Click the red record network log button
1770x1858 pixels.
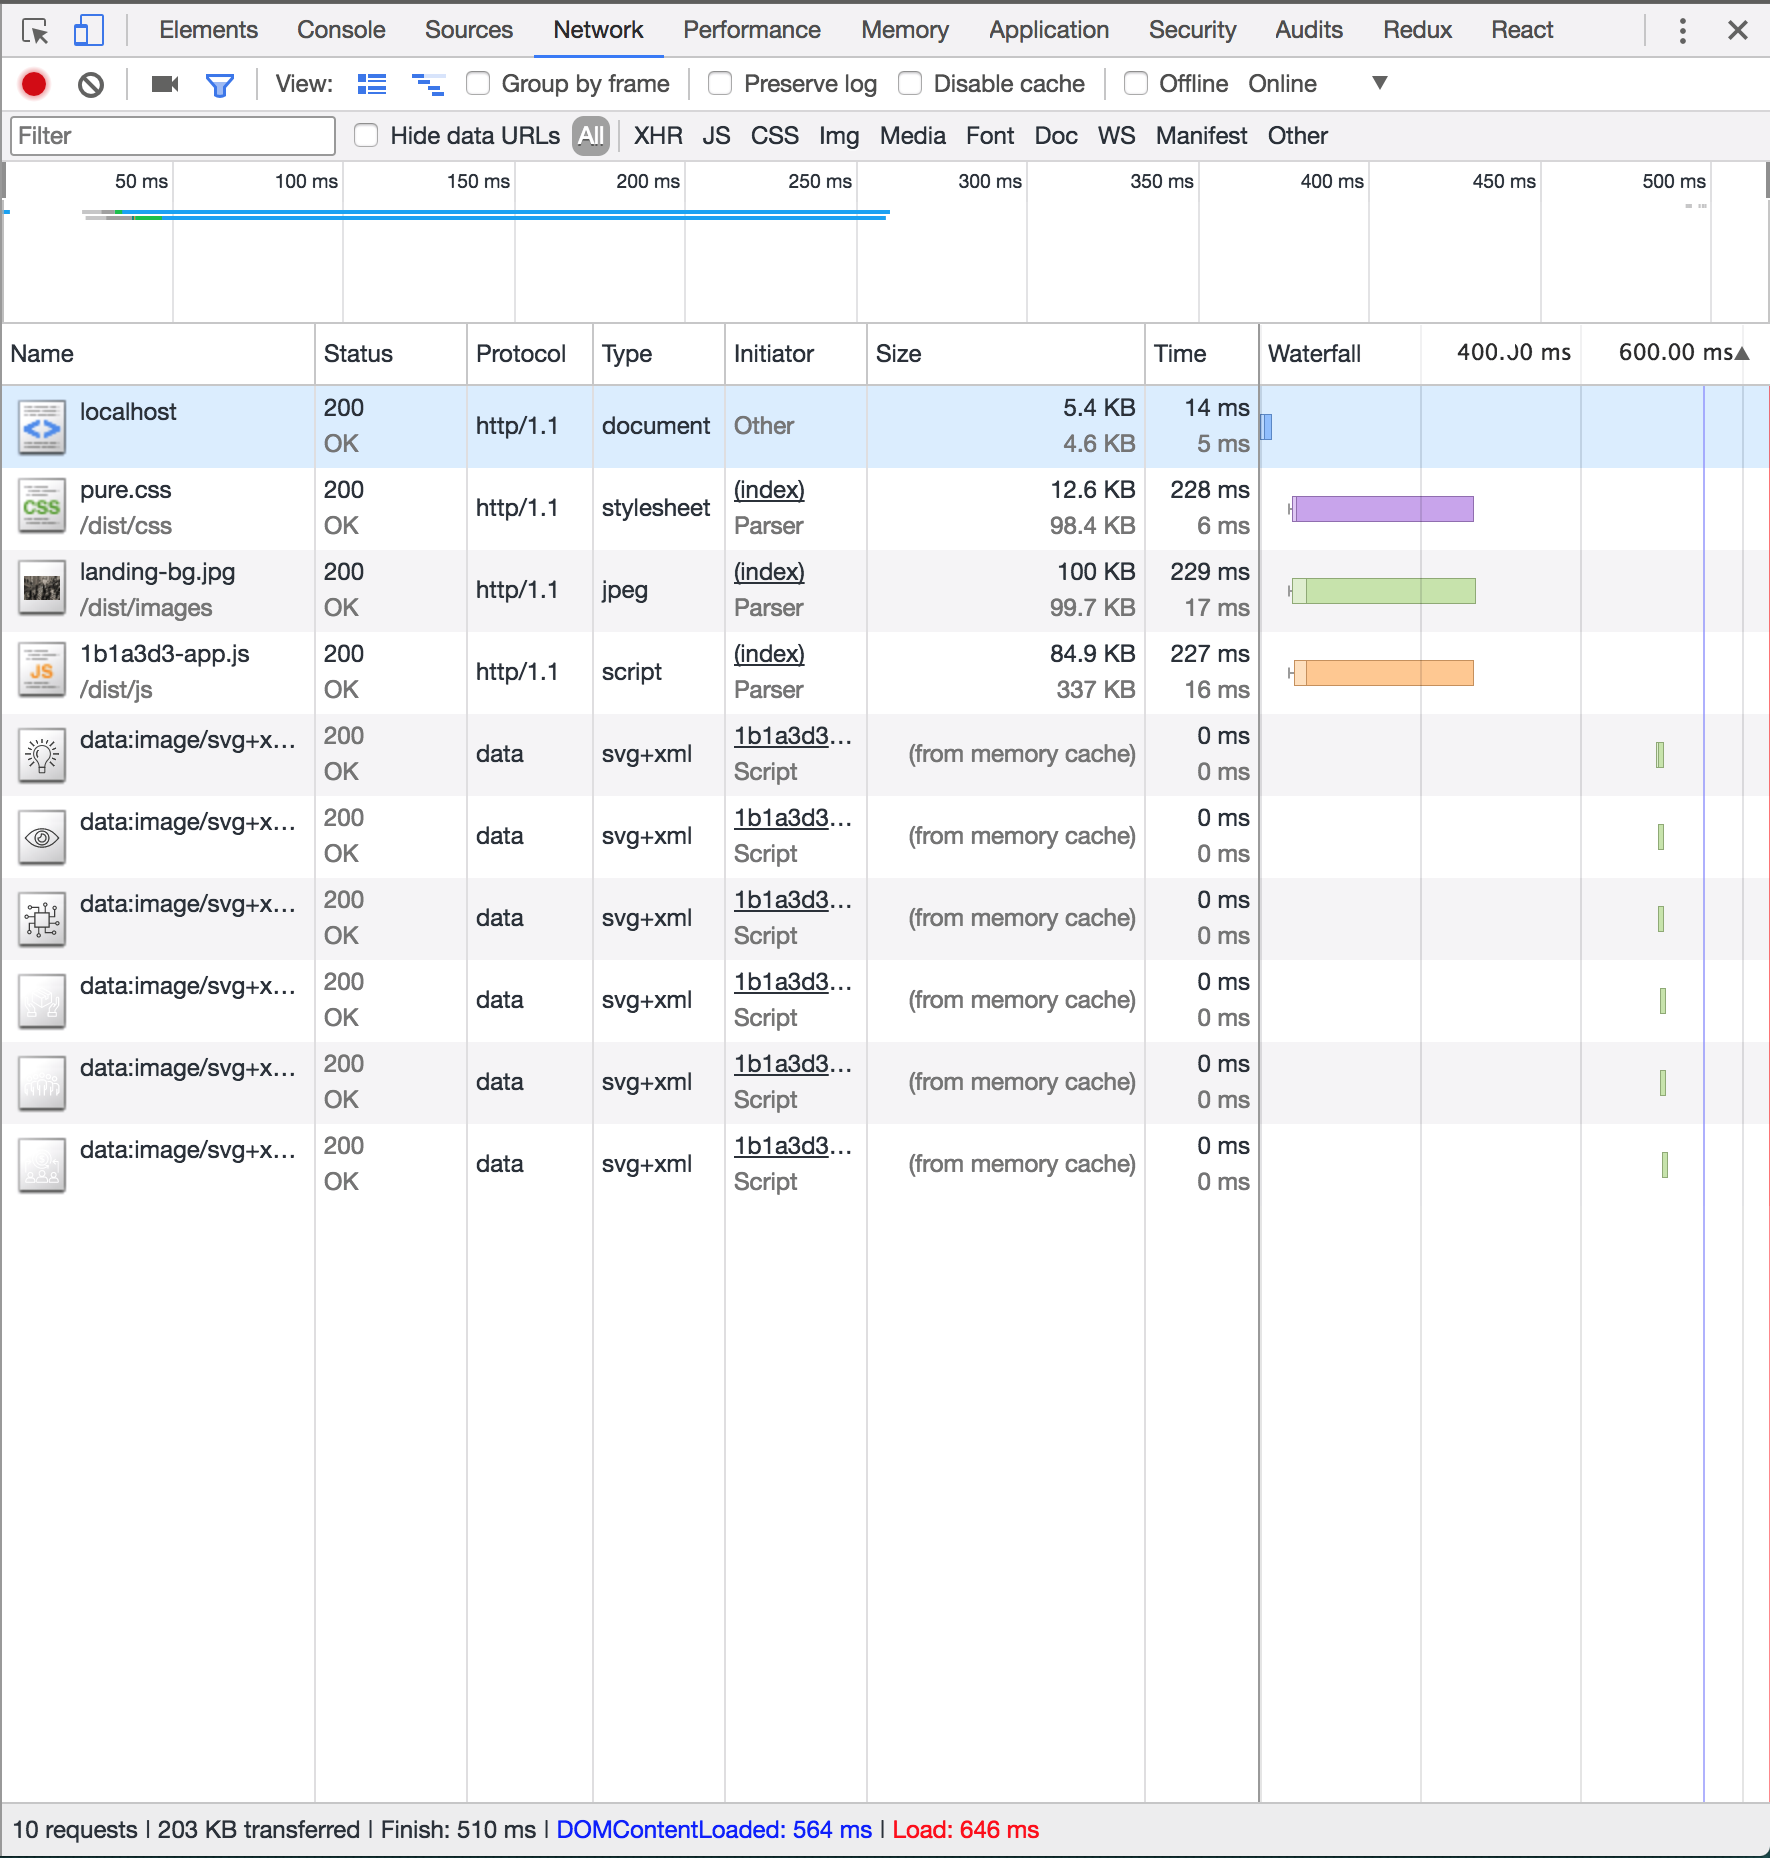(x=34, y=84)
